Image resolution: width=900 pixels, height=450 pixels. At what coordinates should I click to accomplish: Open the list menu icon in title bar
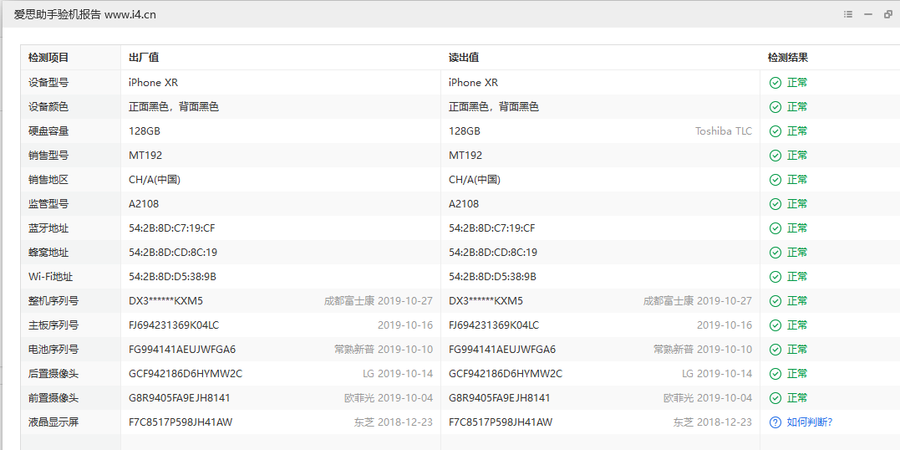click(848, 14)
